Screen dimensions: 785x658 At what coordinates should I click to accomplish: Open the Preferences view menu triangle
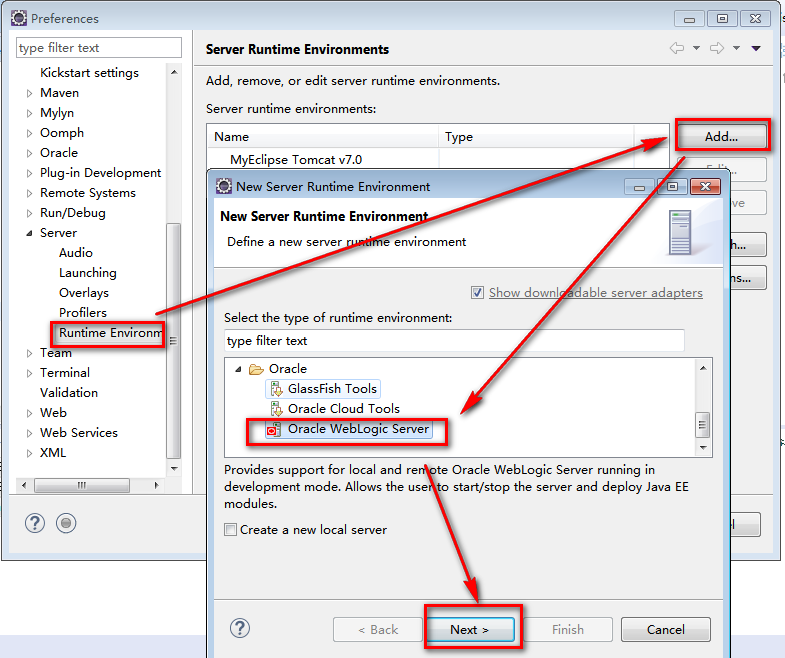756,48
